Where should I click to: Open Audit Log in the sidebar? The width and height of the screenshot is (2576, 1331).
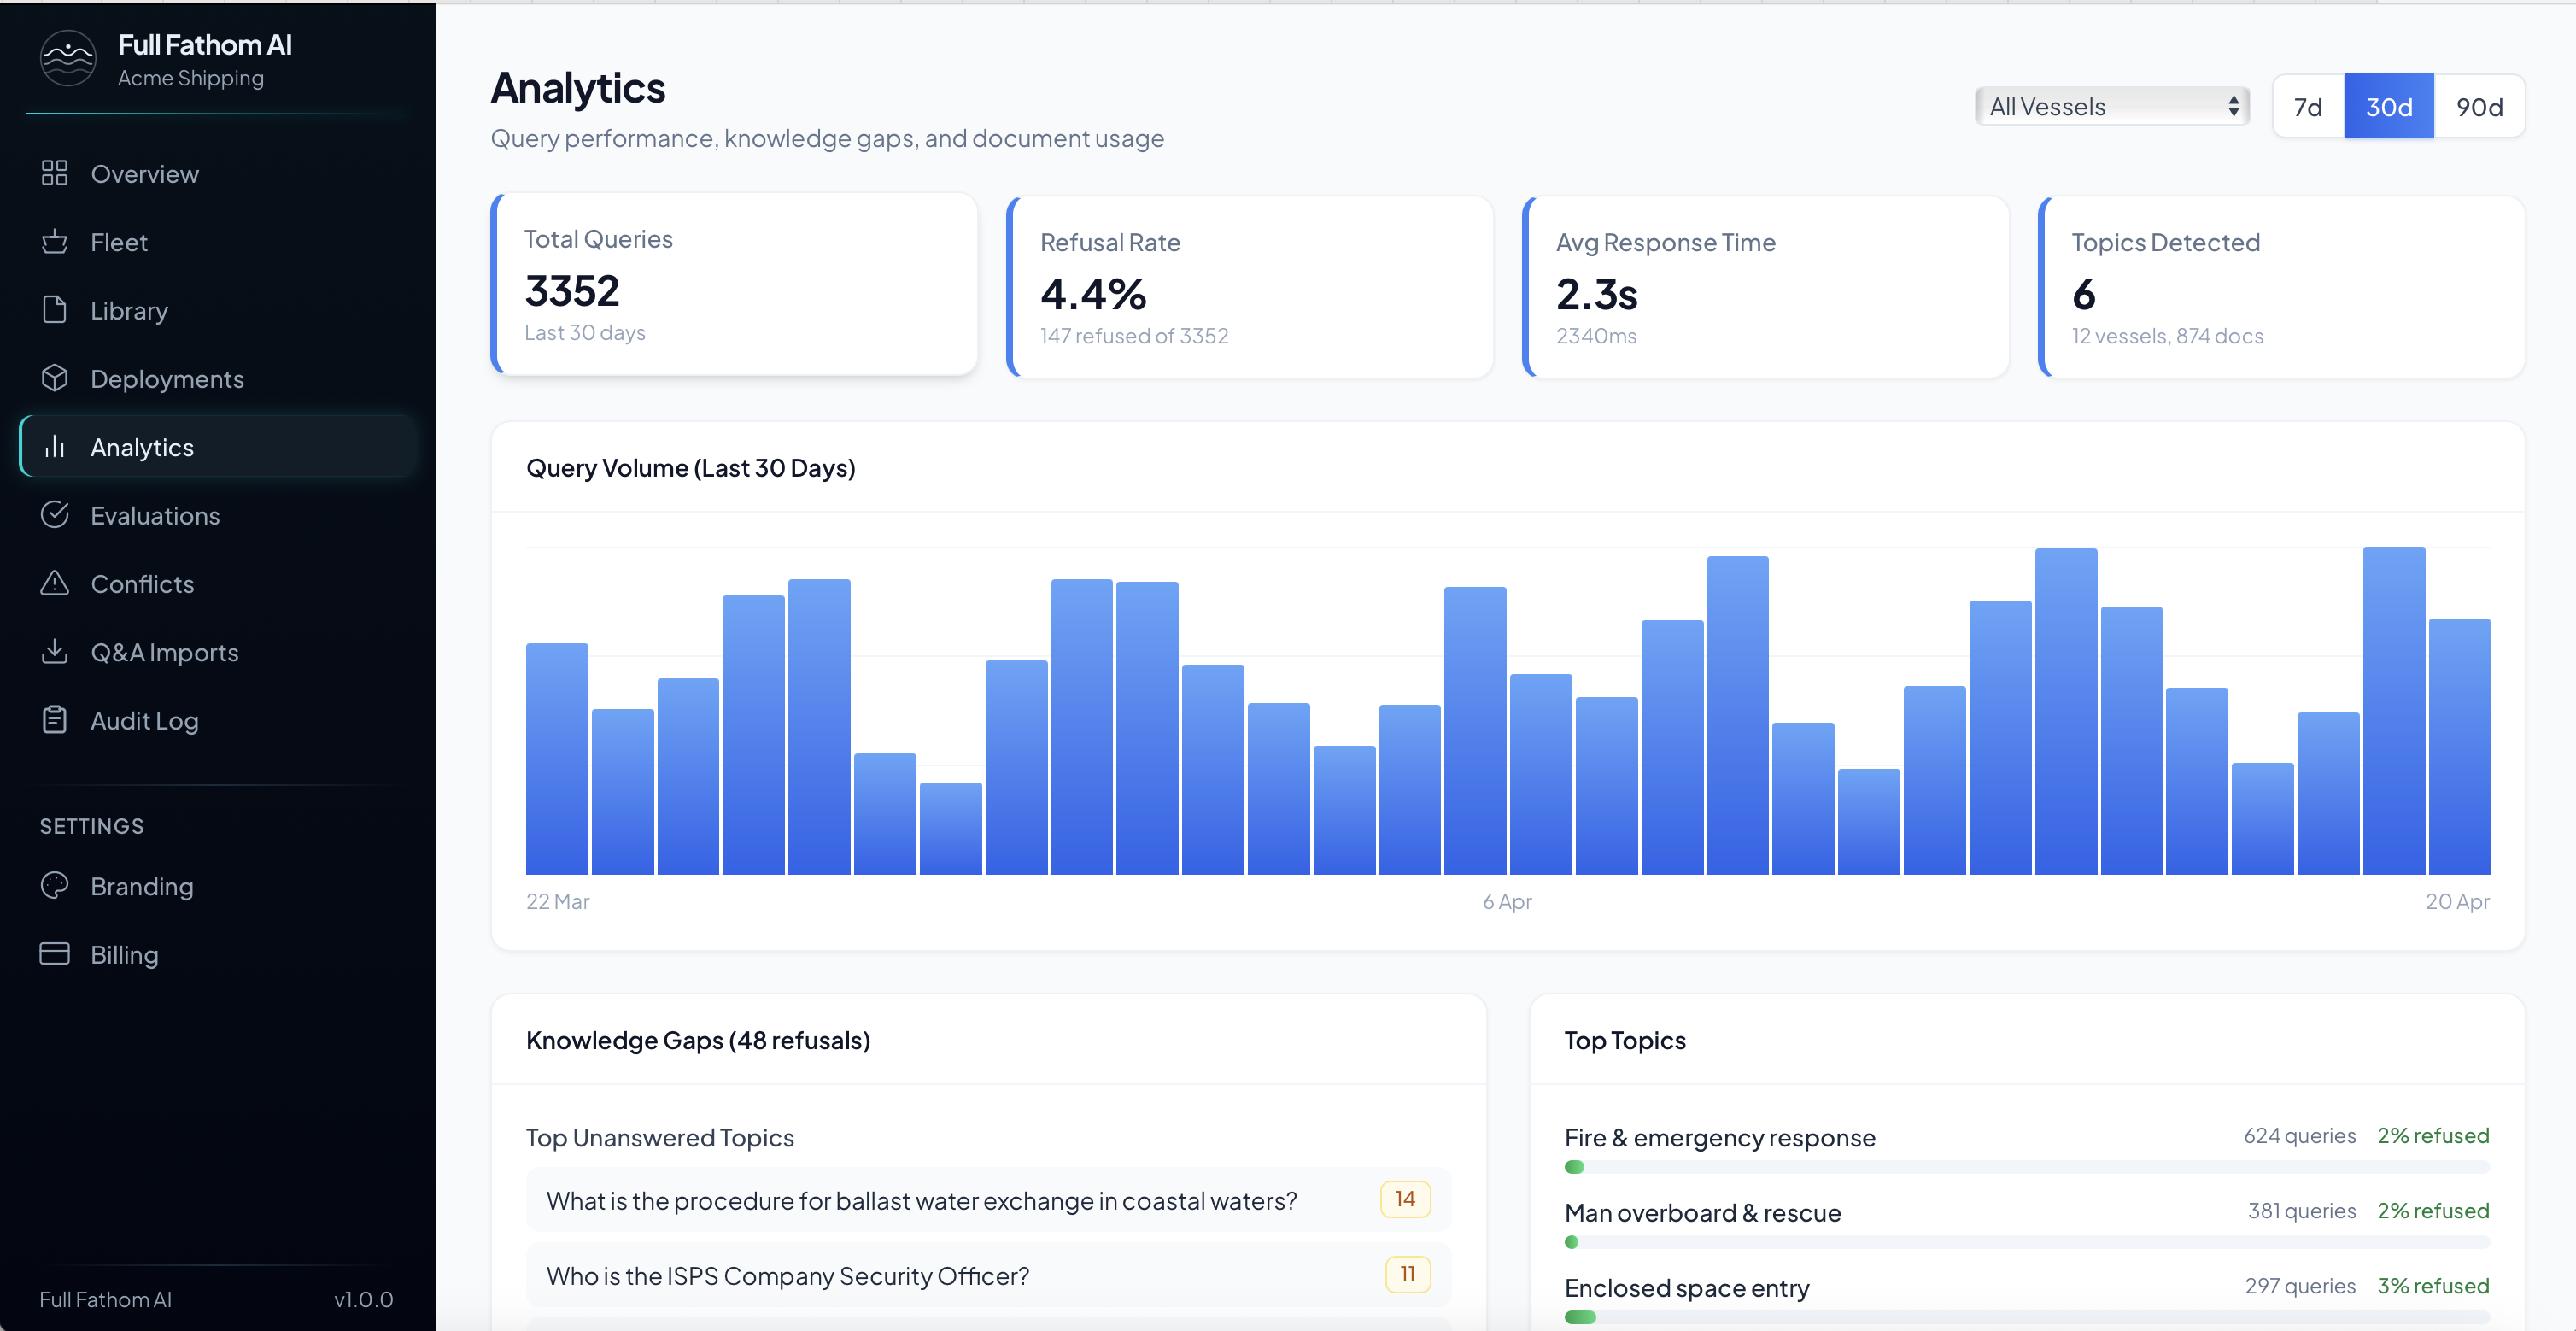coord(217,720)
